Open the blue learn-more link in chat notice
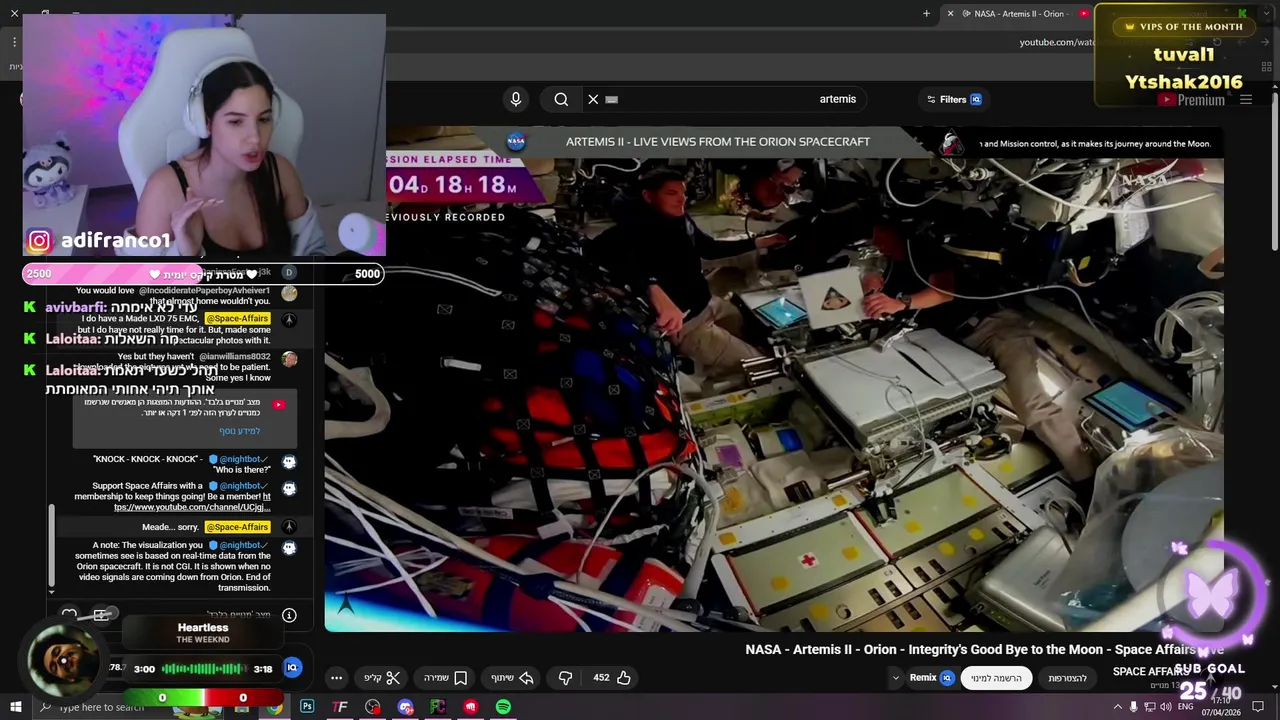 [240, 430]
